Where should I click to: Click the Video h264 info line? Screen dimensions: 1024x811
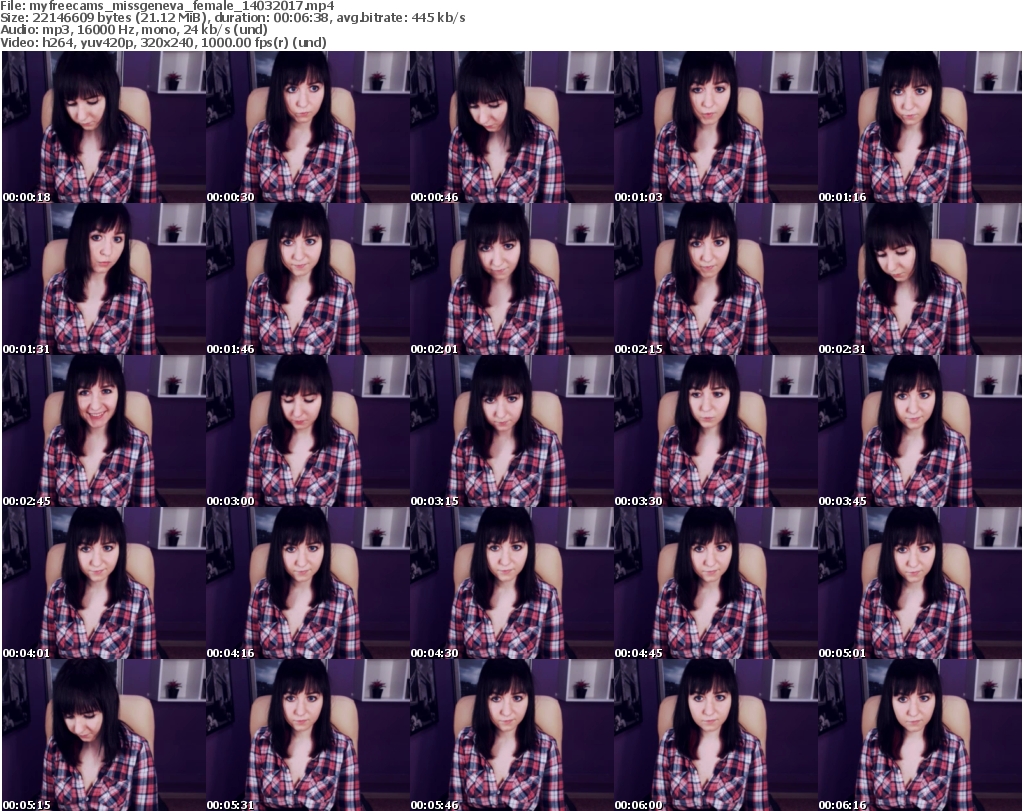163,42
